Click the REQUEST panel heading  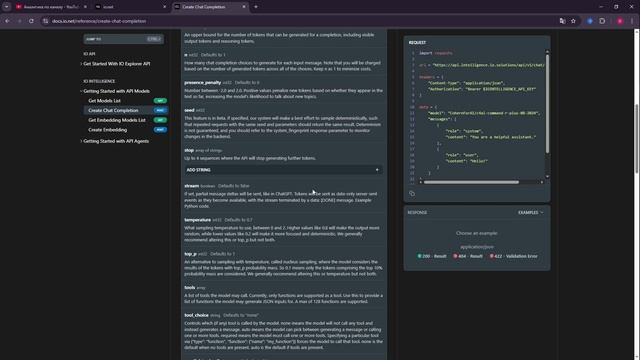coord(417,42)
